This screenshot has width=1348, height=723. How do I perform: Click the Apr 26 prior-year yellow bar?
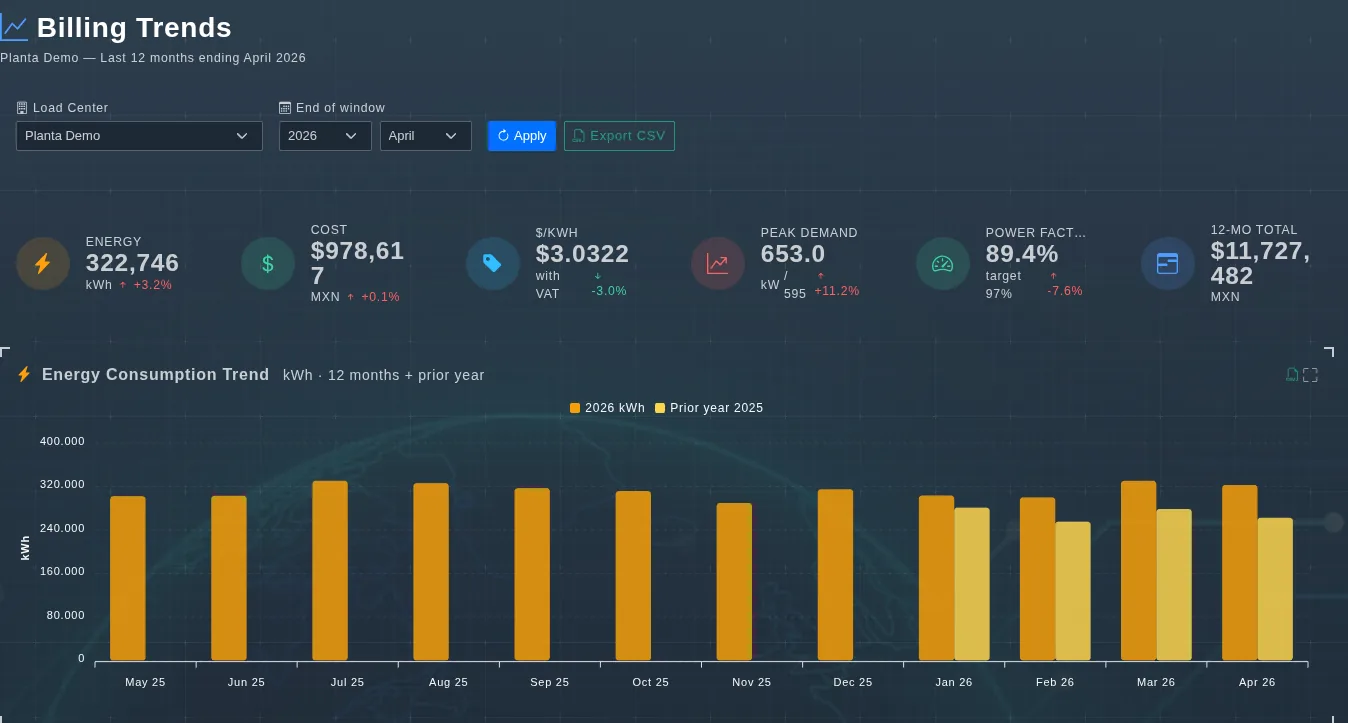[1275, 589]
